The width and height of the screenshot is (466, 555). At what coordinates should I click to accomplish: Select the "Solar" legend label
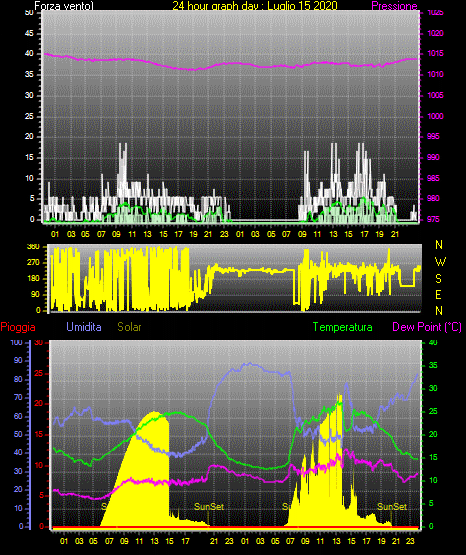pos(129,327)
